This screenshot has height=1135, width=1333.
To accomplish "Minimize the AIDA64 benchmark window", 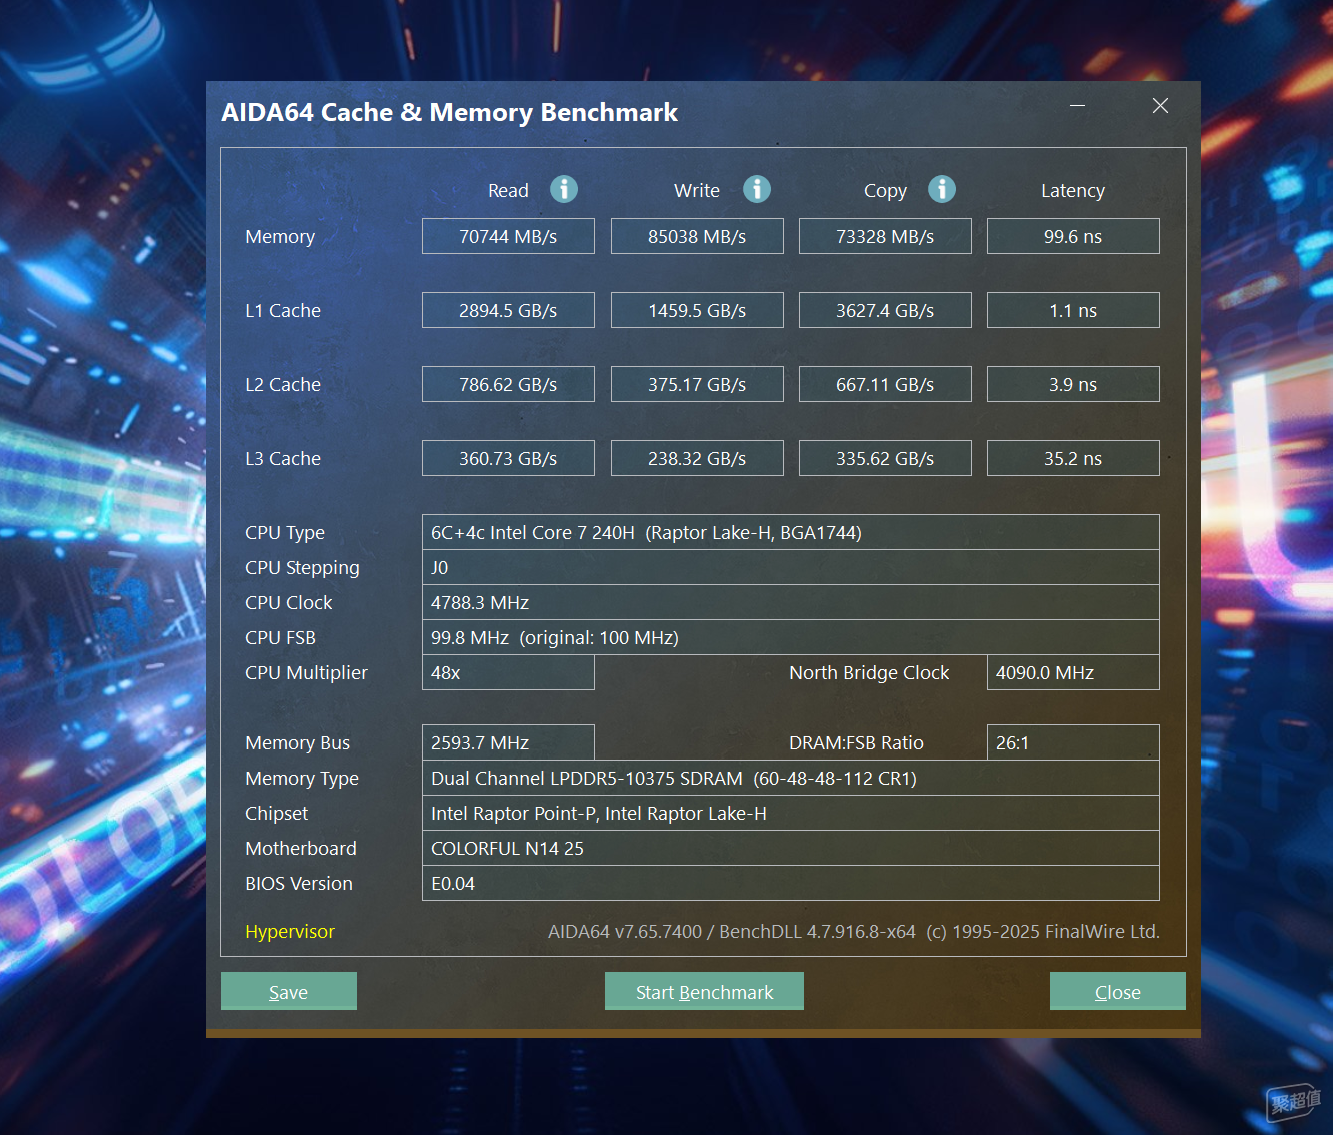I will [x=1078, y=105].
